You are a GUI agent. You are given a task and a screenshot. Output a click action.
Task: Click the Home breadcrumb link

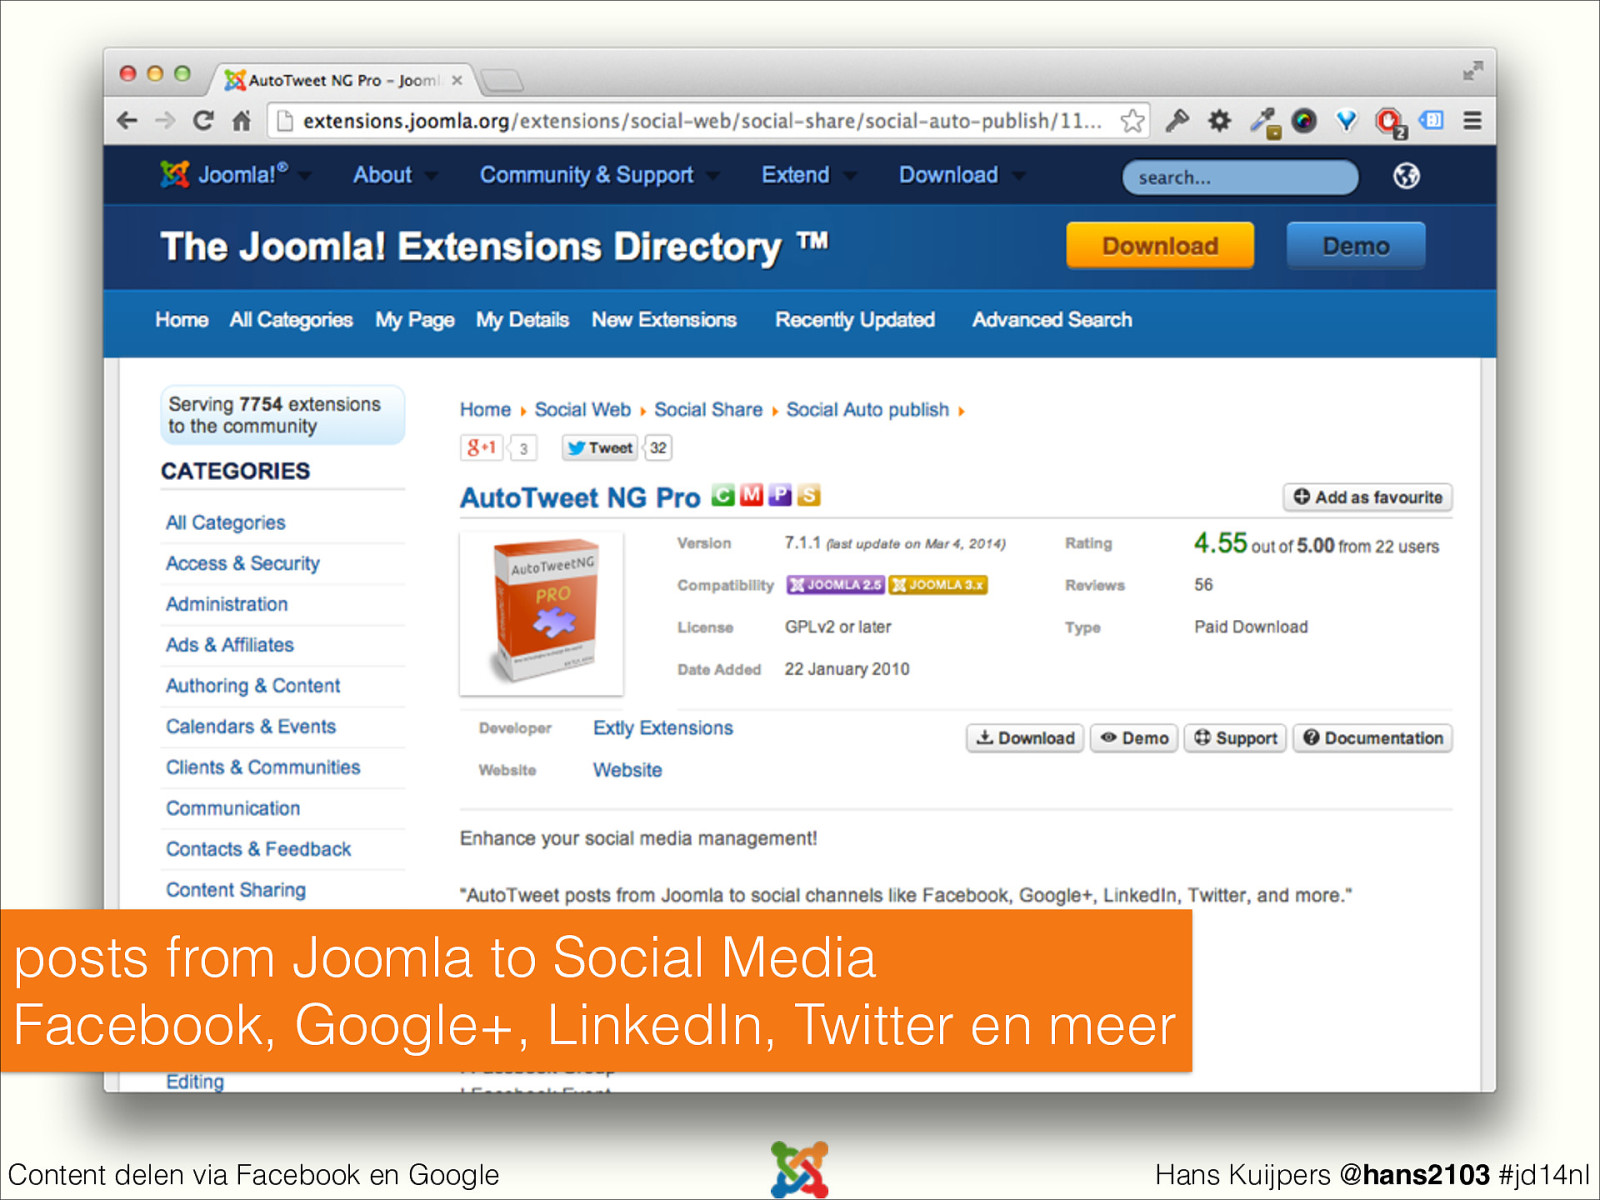pos(485,410)
